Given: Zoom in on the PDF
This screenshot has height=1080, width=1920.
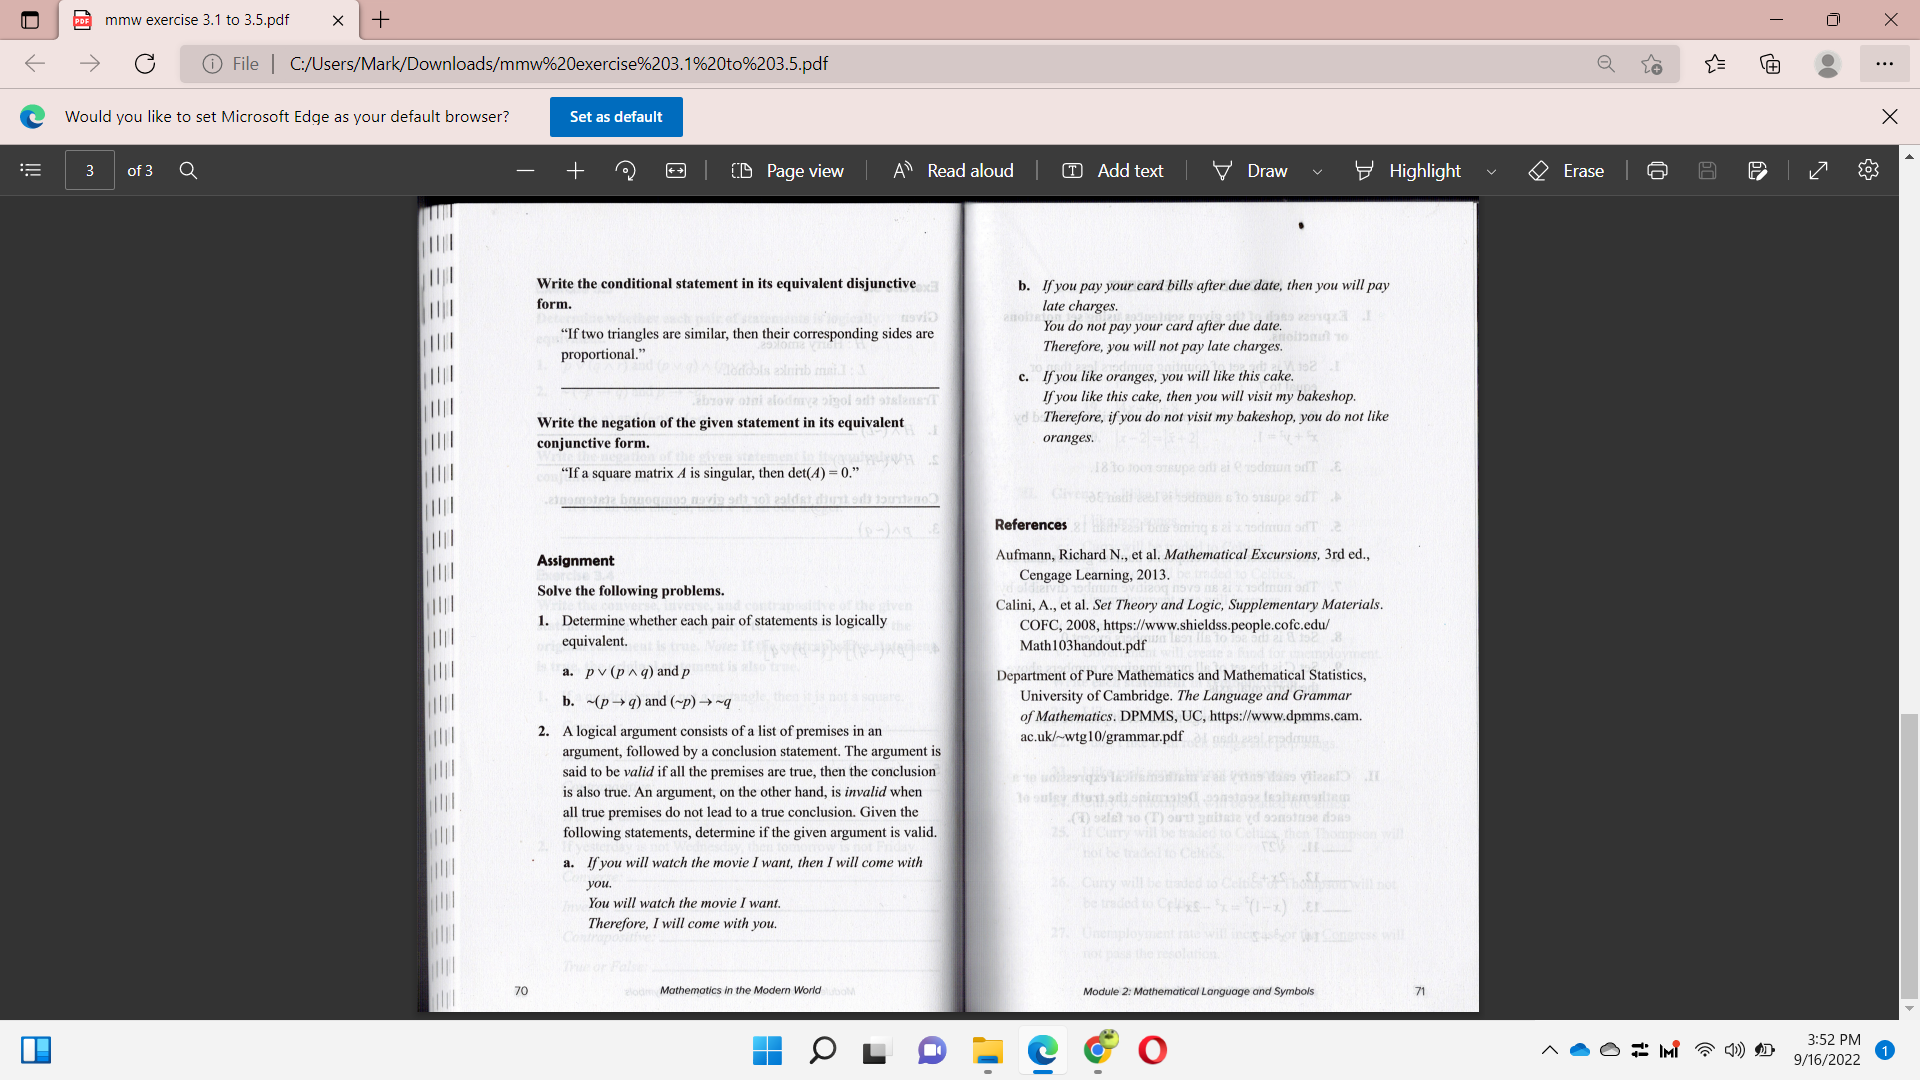Looking at the screenshot, I should pos(575,170).
